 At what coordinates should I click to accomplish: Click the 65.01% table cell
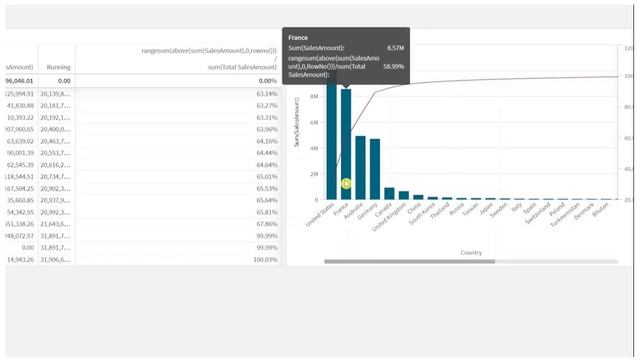coord(267,177)
